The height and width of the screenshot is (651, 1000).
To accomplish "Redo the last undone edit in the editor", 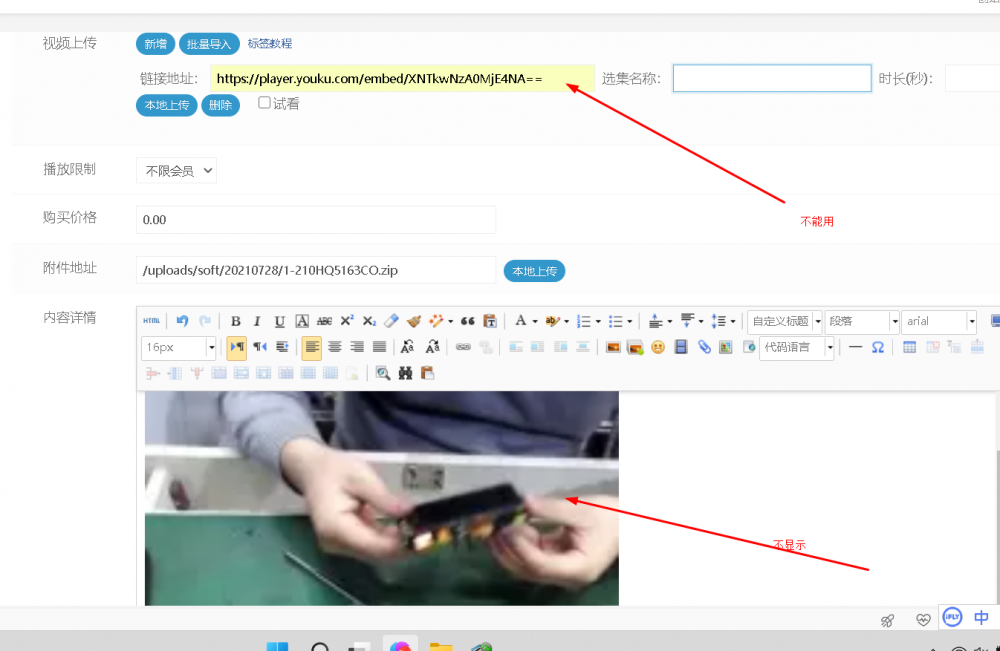I will pos(205,321).
